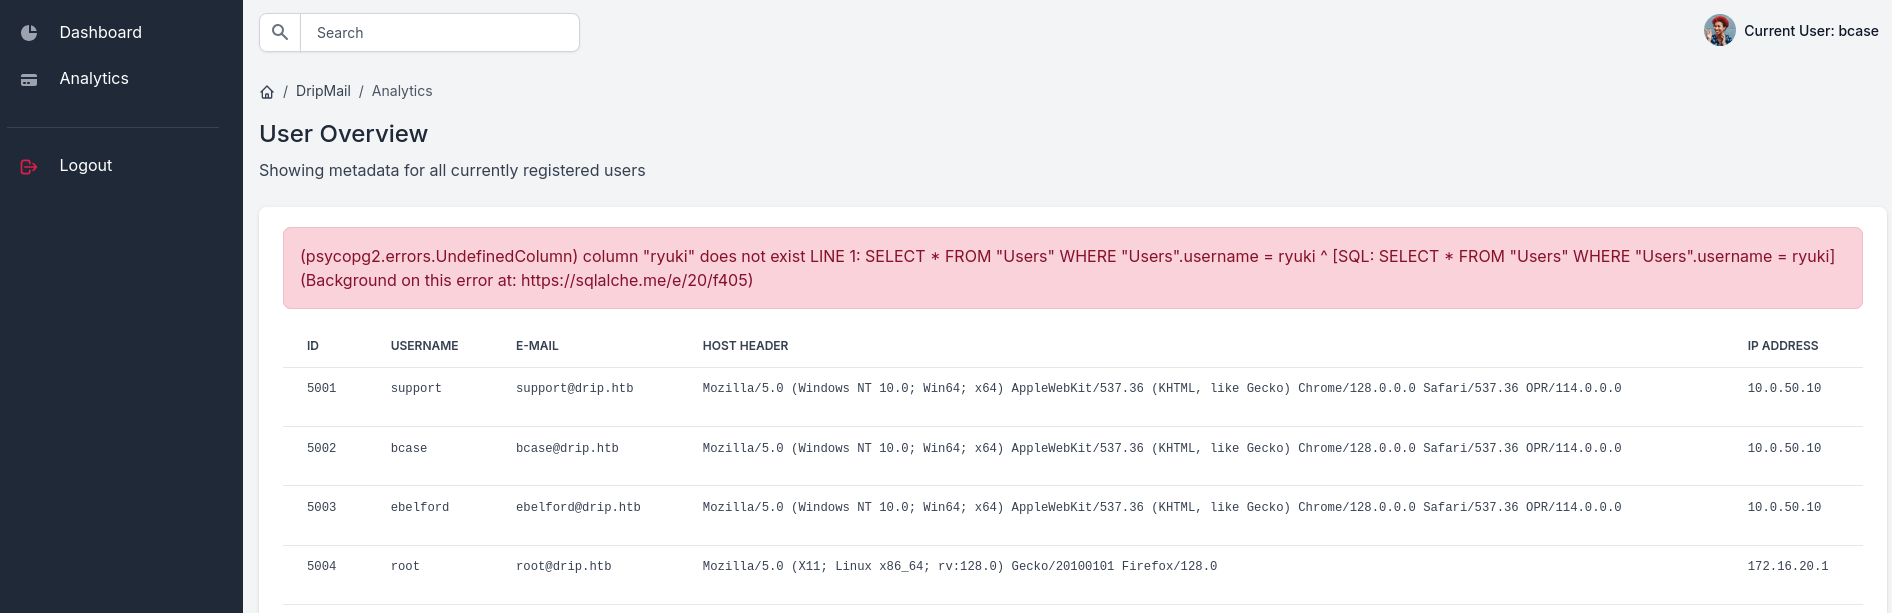Viewport: 1892px width, 613px height.
Task: Click the support@drip.htb email cell
Action: [574, 388]
